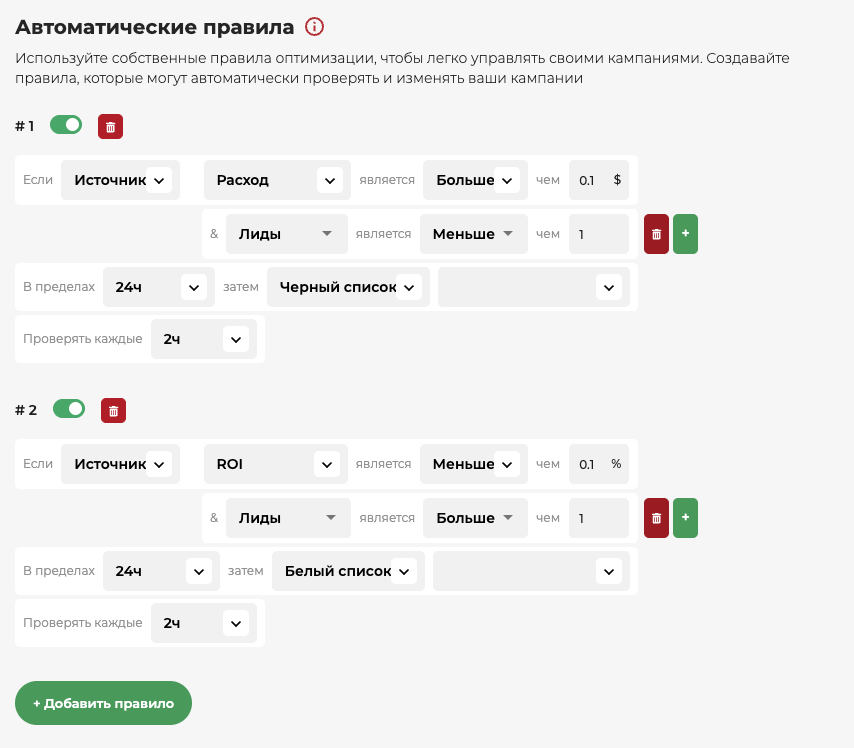Remove the Лиды condition in rule #1
This screenshot has height=748, width=854.
pyautogui.click(x=656, y=234)
